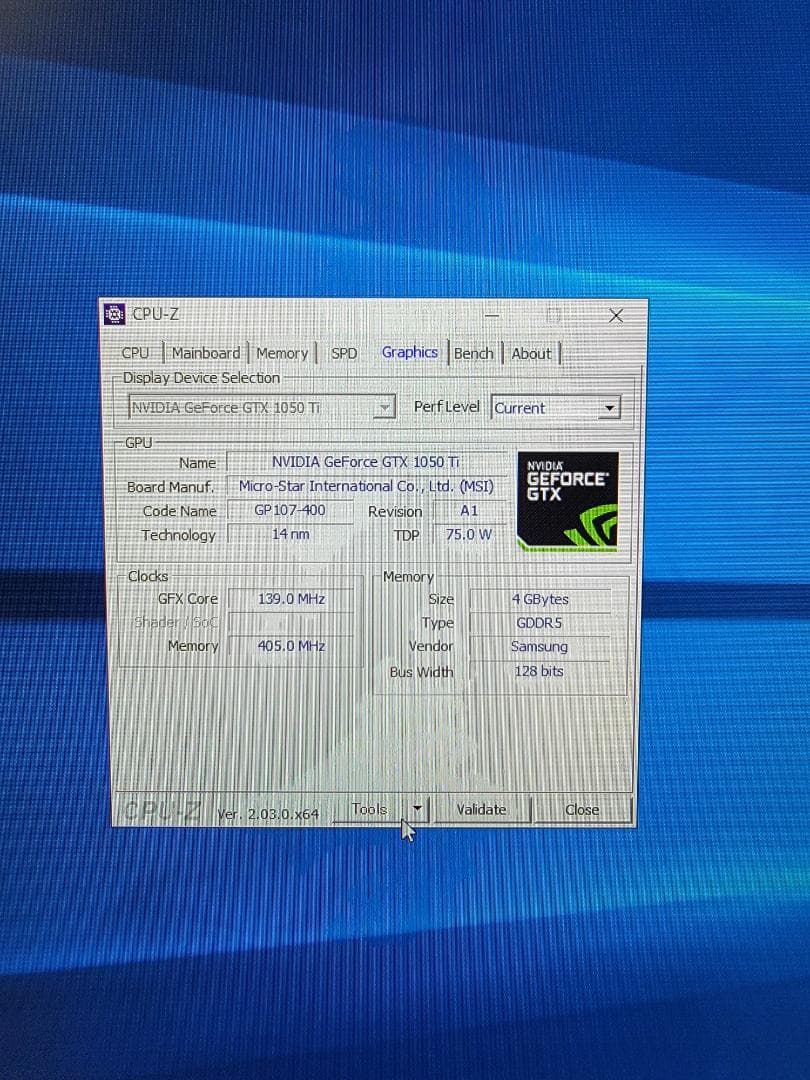Switch to the Bench tab

click(x=473, y=353)
